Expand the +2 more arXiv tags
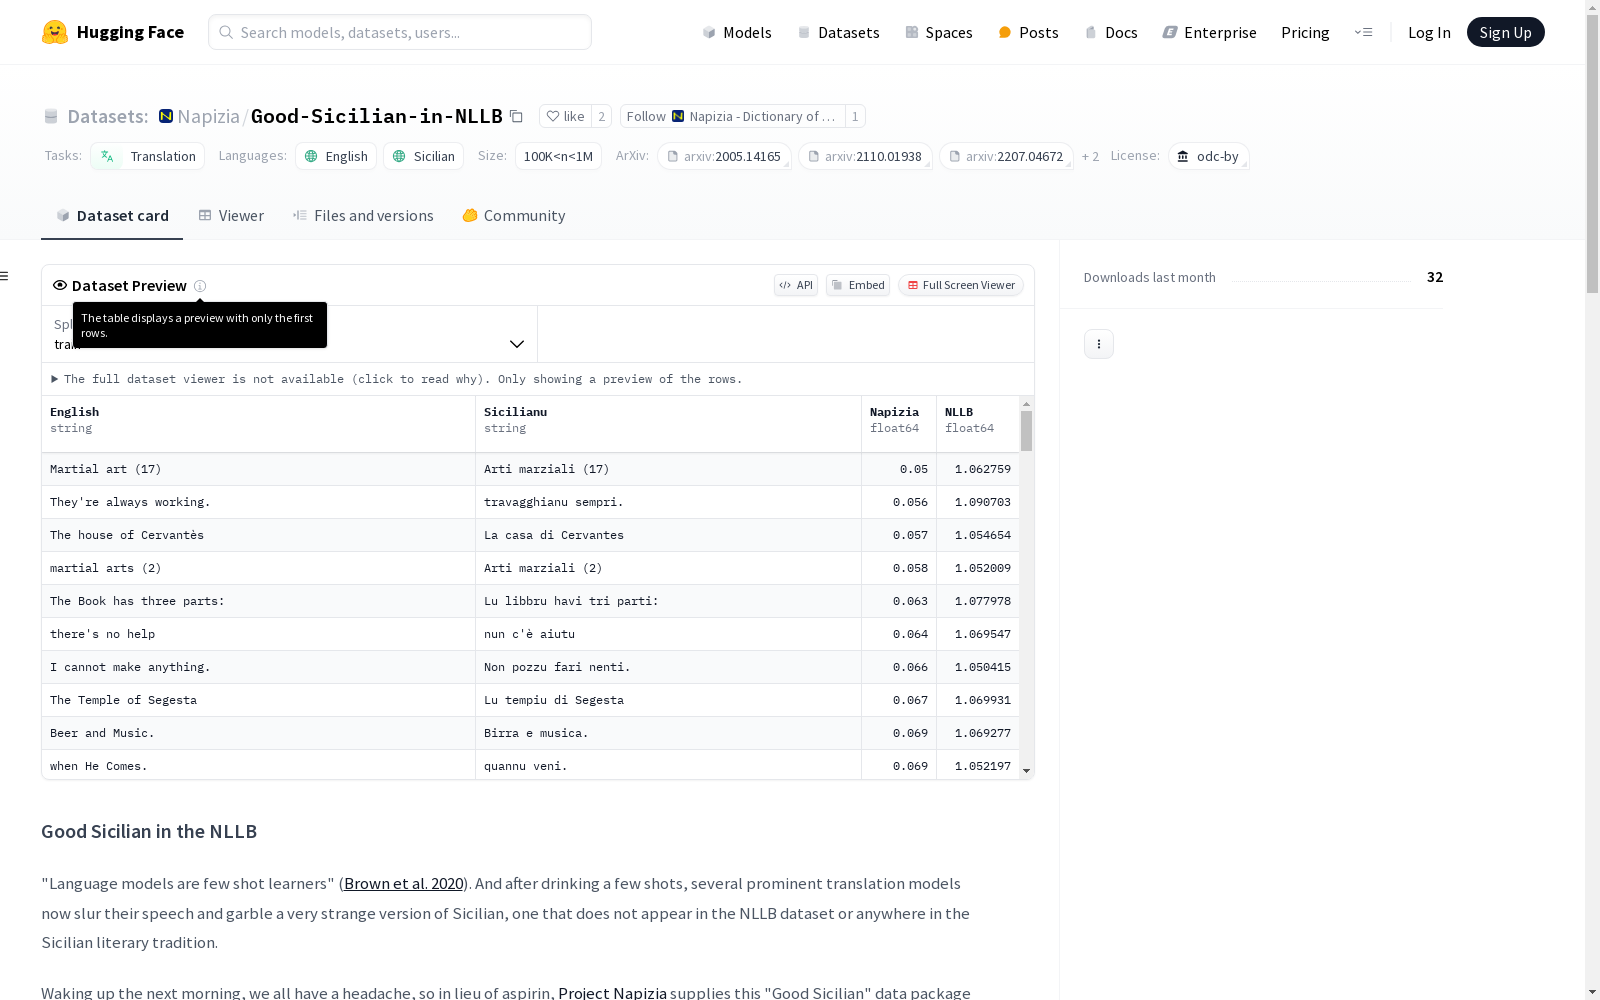This screenshot has width=1600, height=1000. [1090, 156]
